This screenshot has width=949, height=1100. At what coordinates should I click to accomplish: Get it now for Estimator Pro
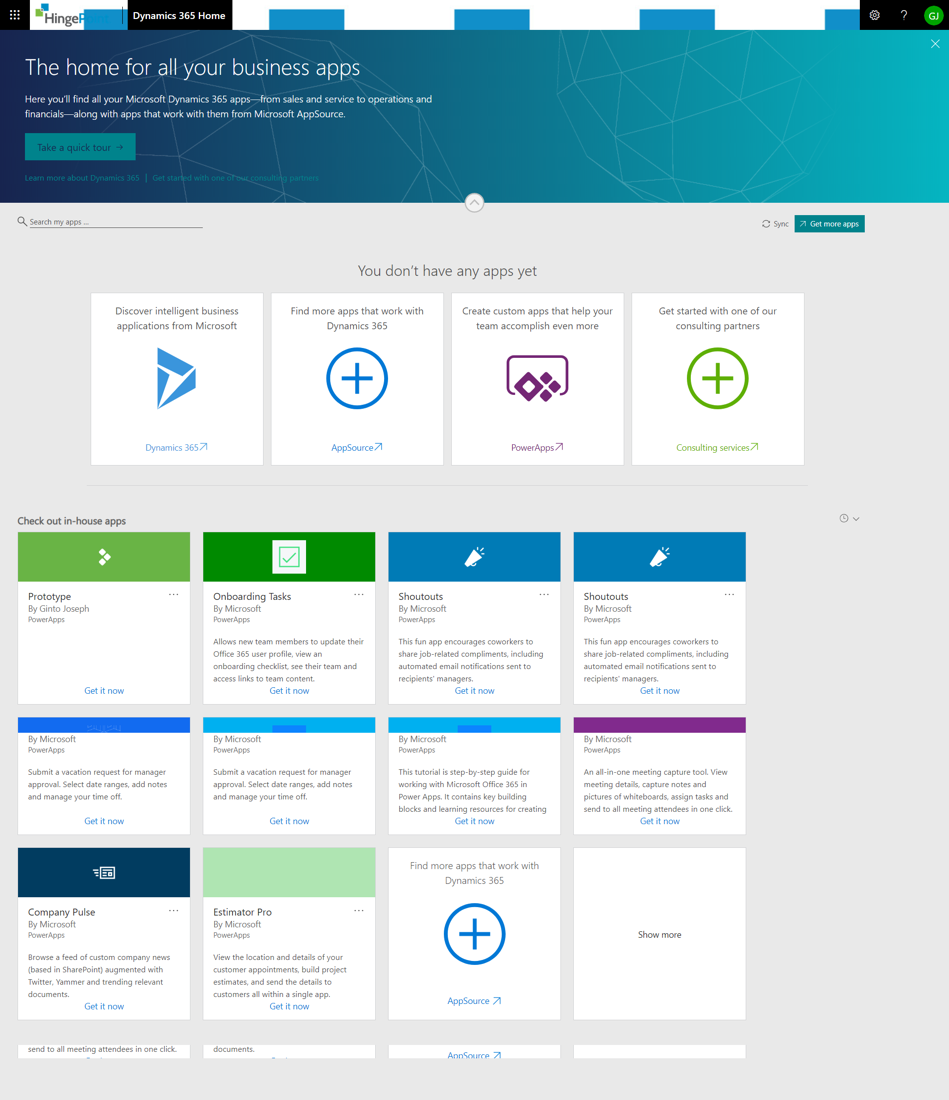289,1007
